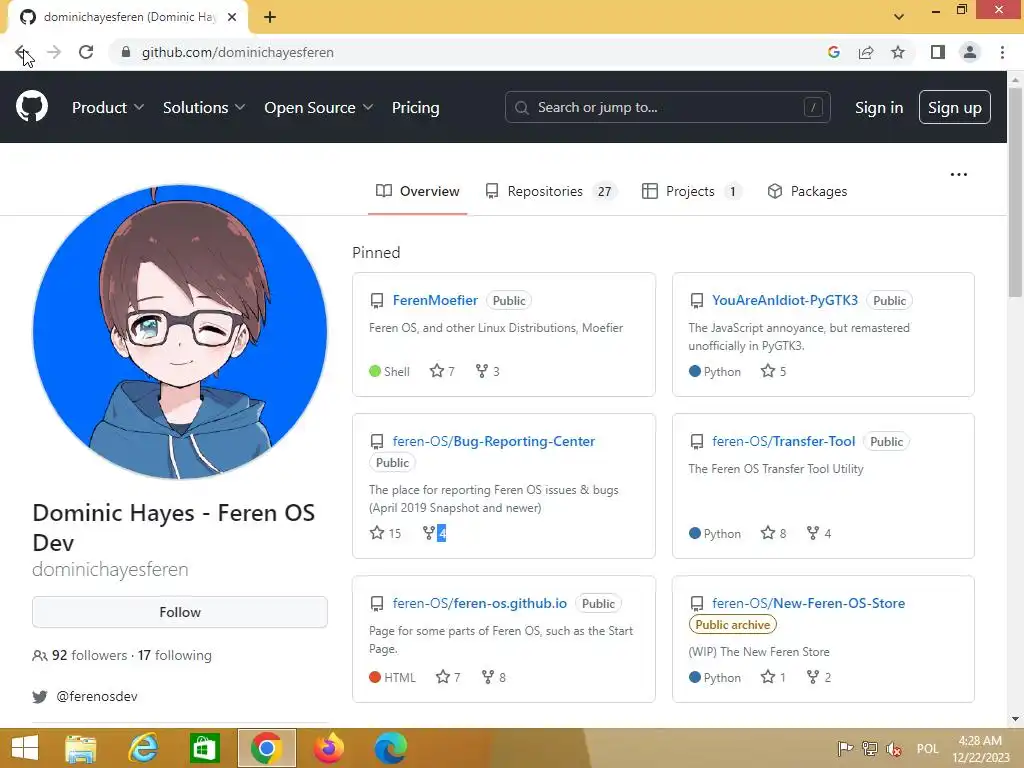
Task: Launch Firefox from taskbar
Action: (328, 748)
